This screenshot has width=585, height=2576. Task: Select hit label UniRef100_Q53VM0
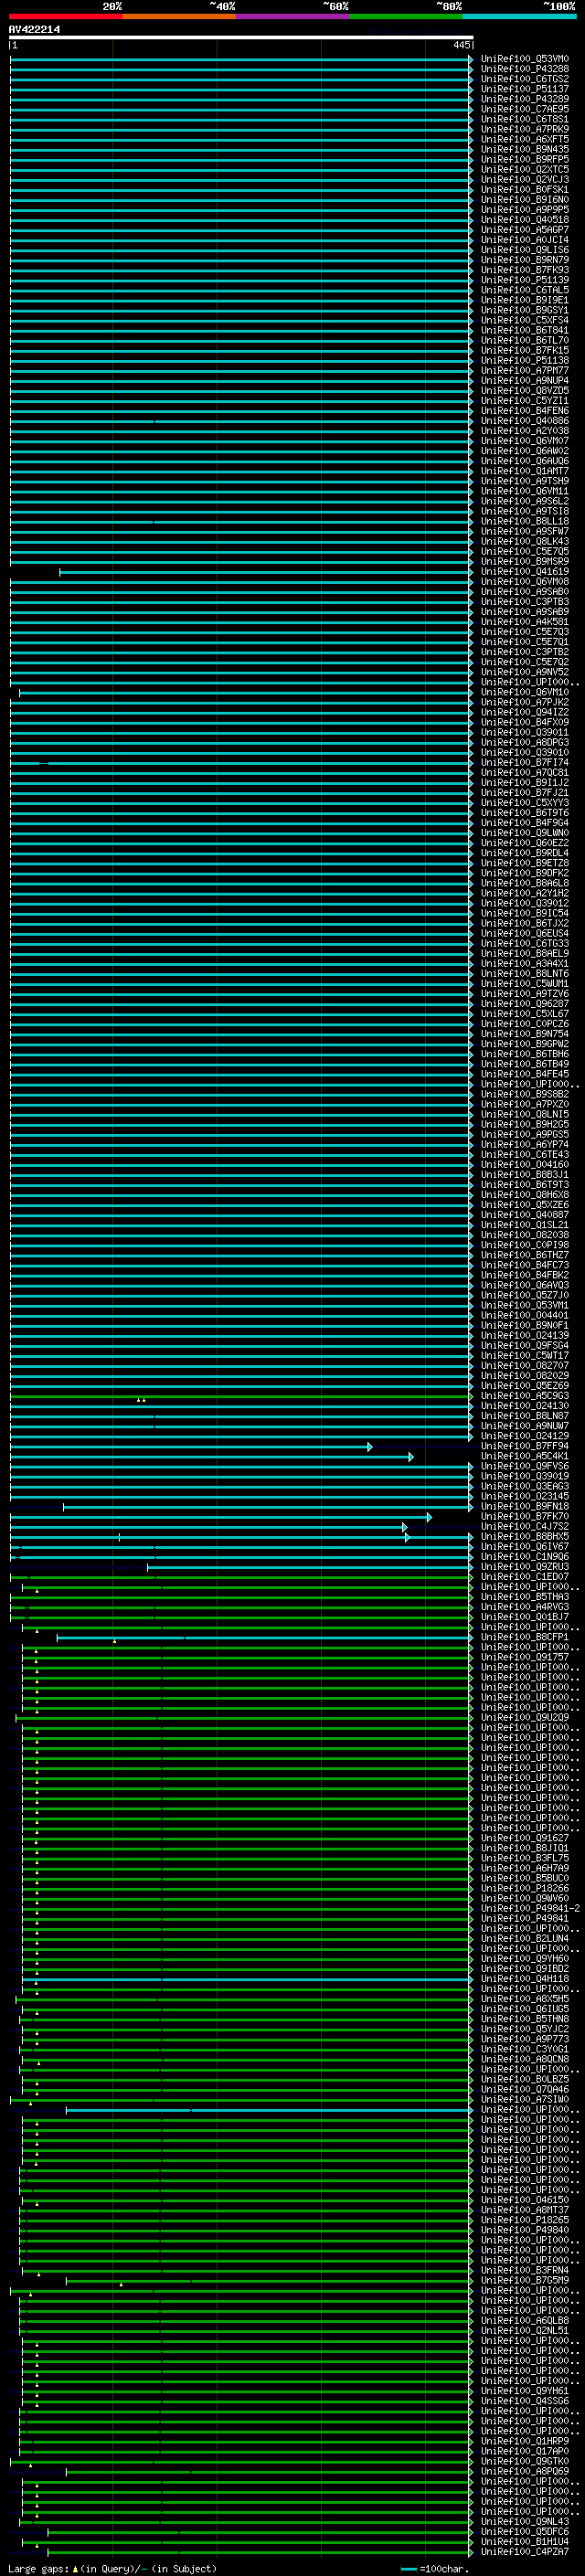tap(524, 59)
